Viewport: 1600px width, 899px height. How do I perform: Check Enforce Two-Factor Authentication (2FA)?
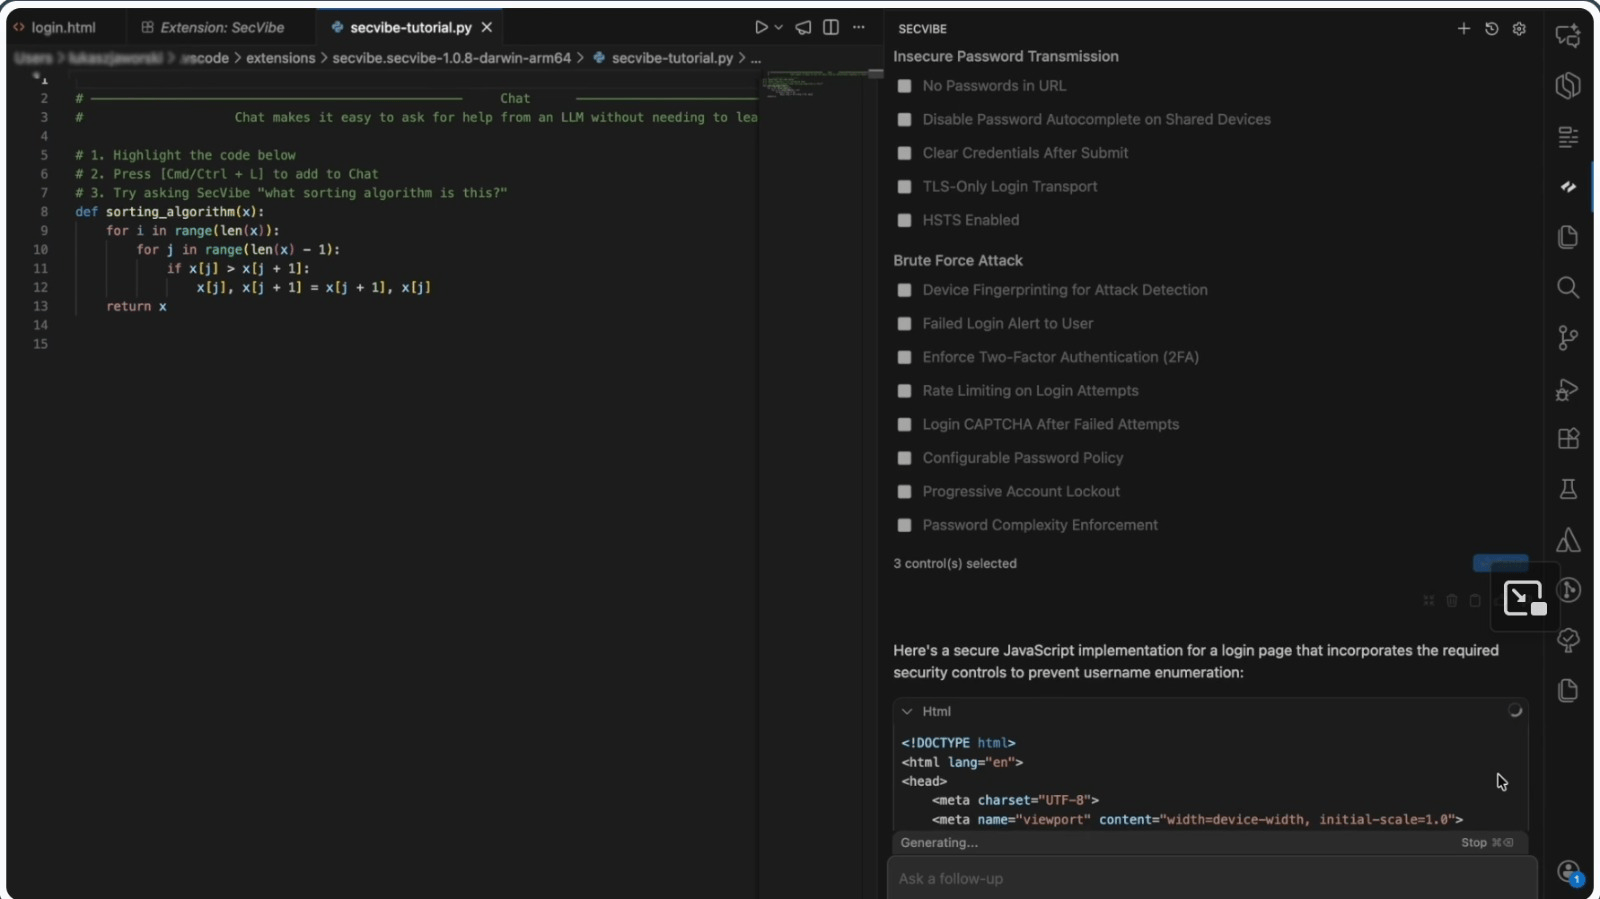click(x=905, y=357)
